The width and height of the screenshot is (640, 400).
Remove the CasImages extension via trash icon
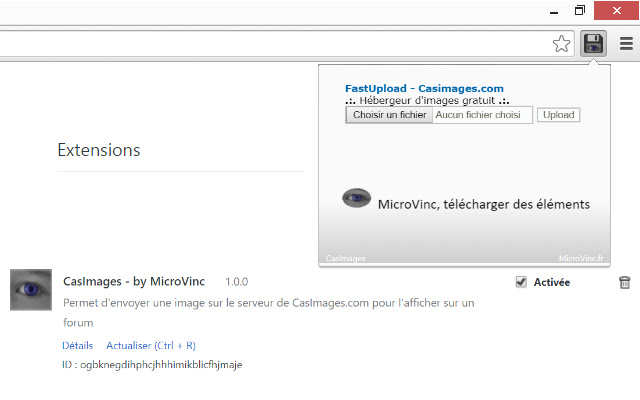click(x=624, y=282)
